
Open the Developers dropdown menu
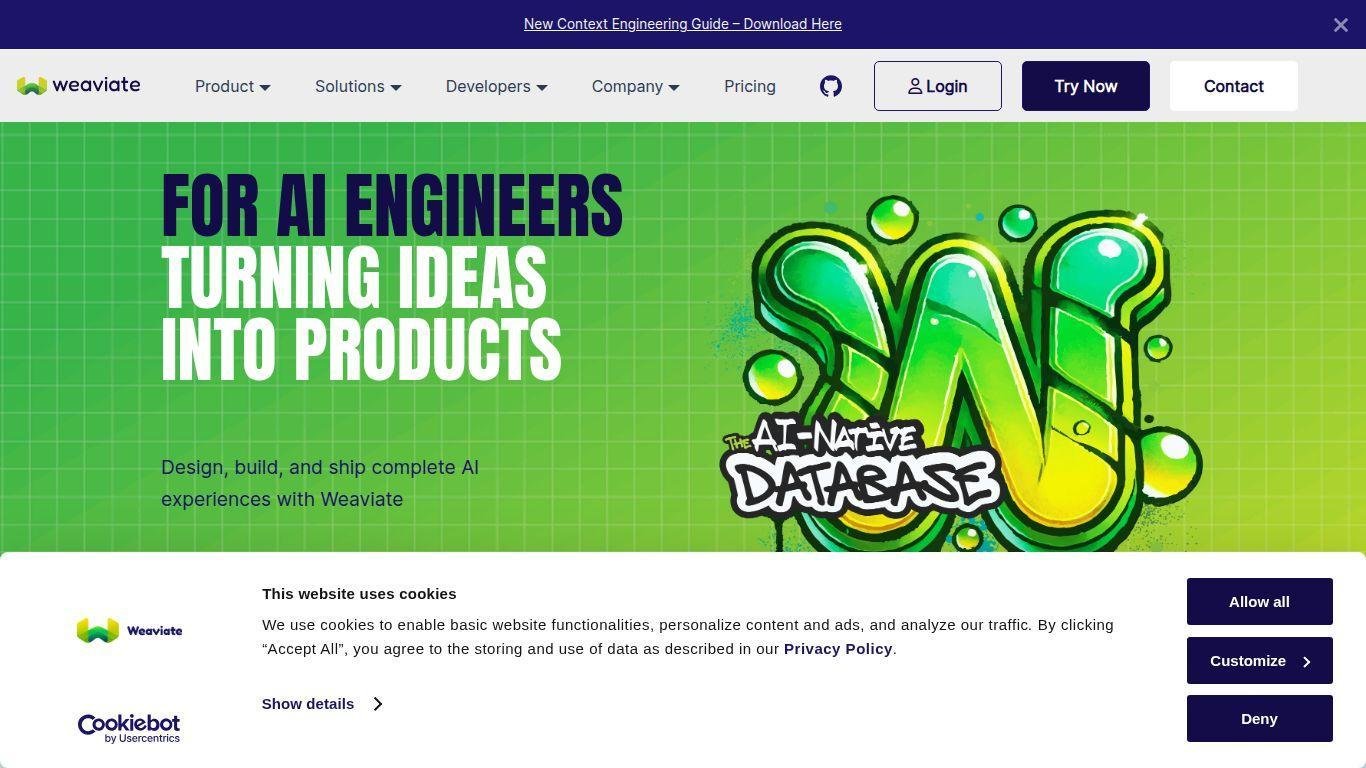pos(496,87)
